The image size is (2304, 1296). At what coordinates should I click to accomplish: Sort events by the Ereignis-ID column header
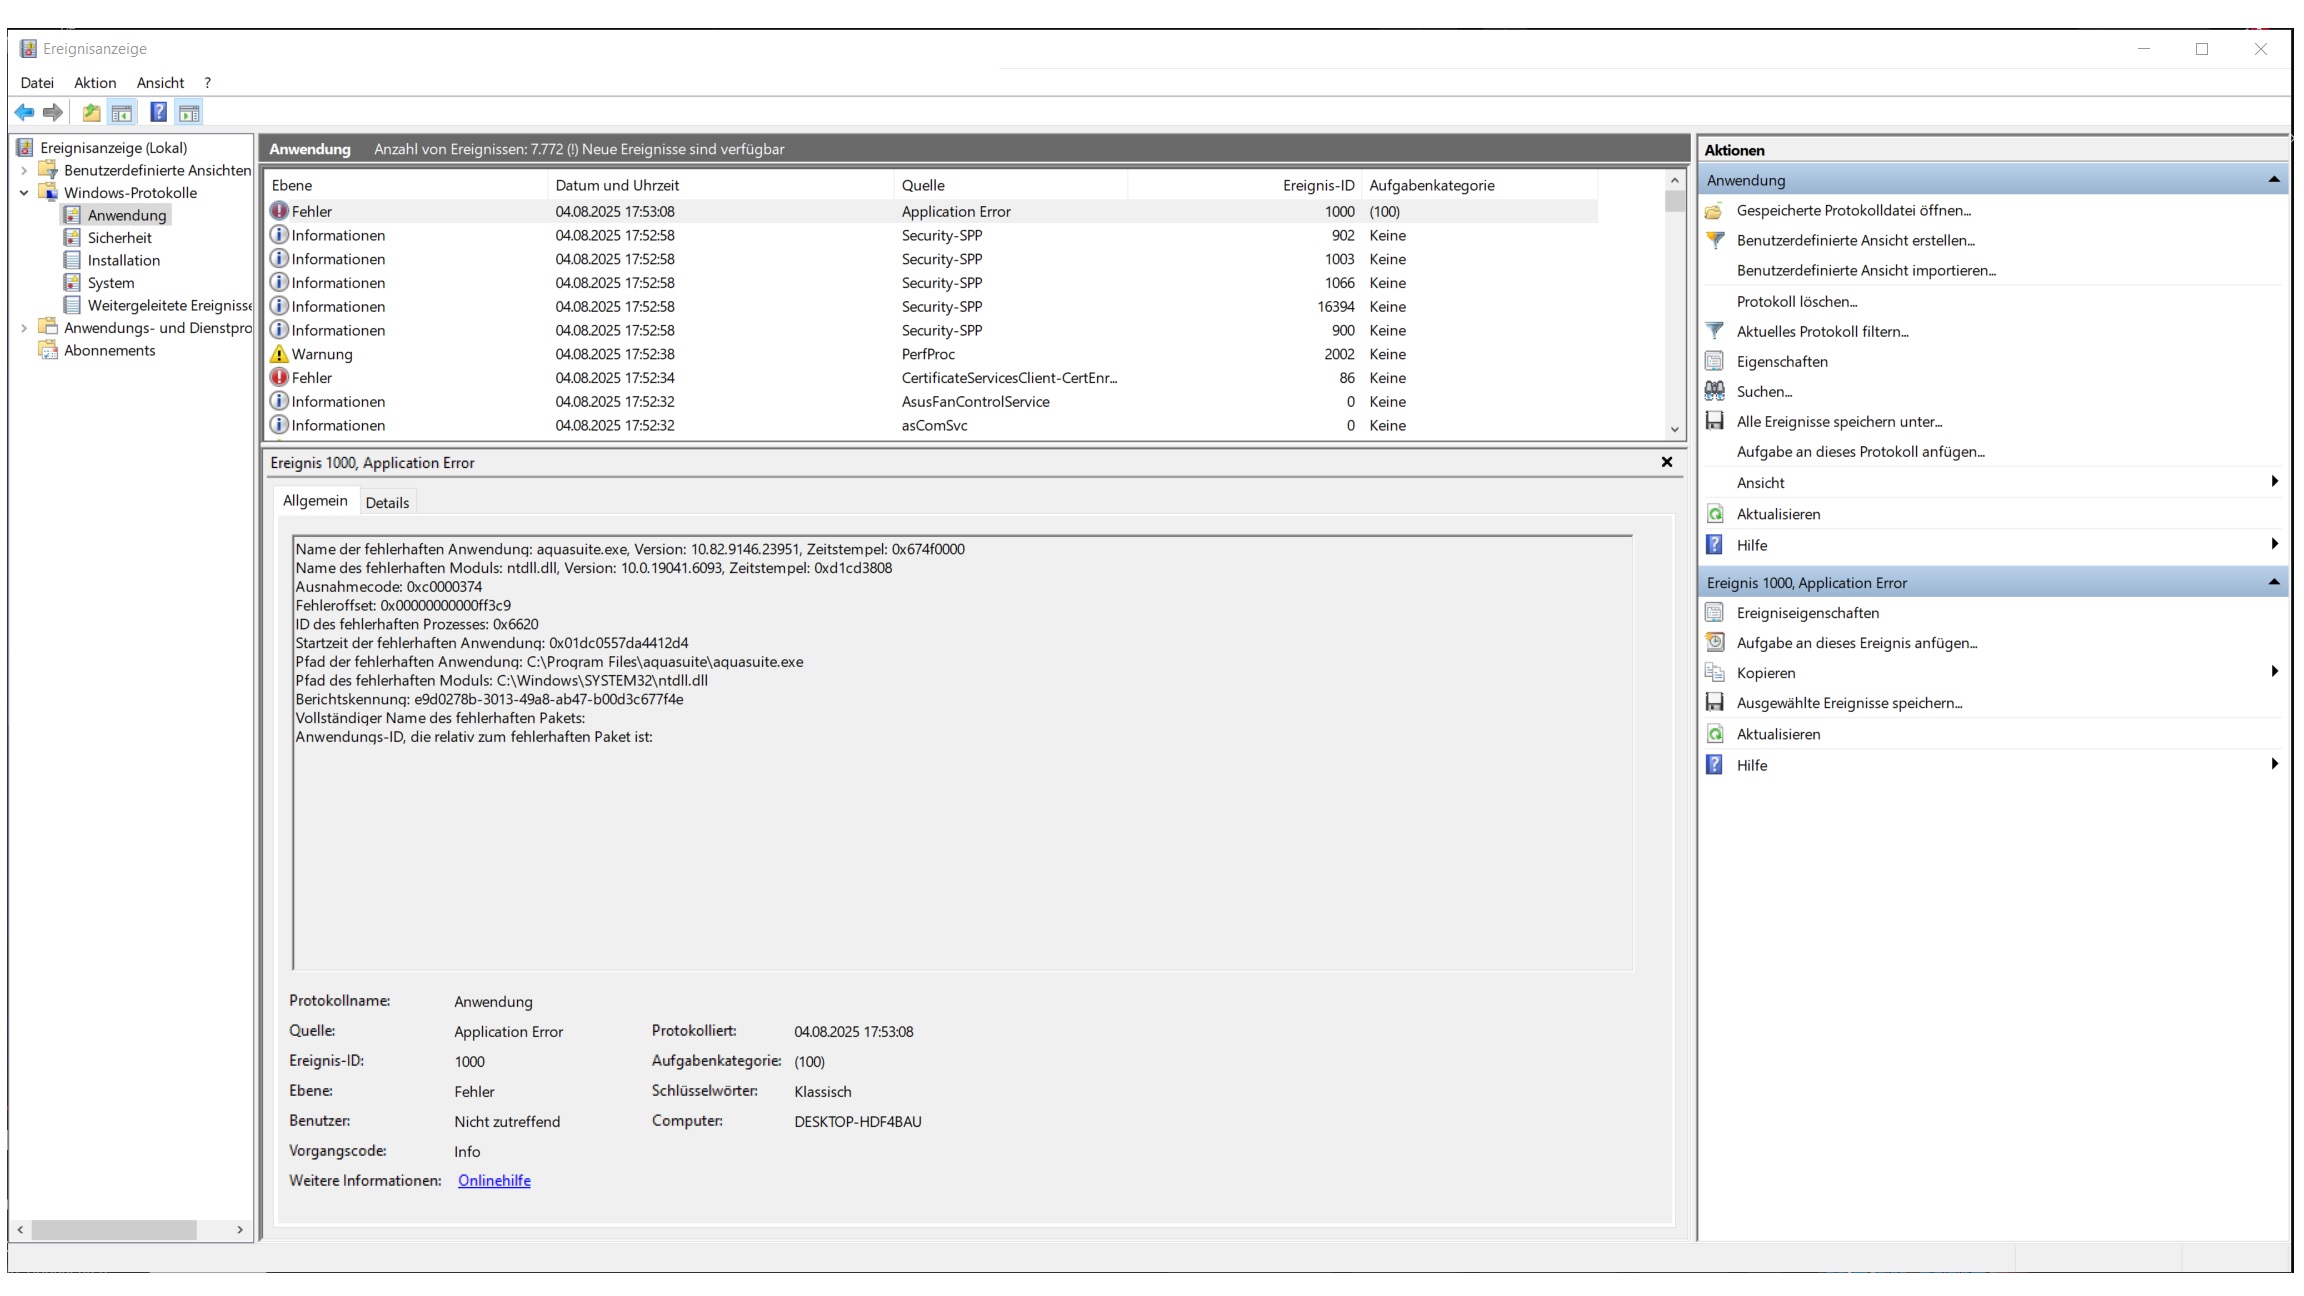click(x=1245, y=185)
